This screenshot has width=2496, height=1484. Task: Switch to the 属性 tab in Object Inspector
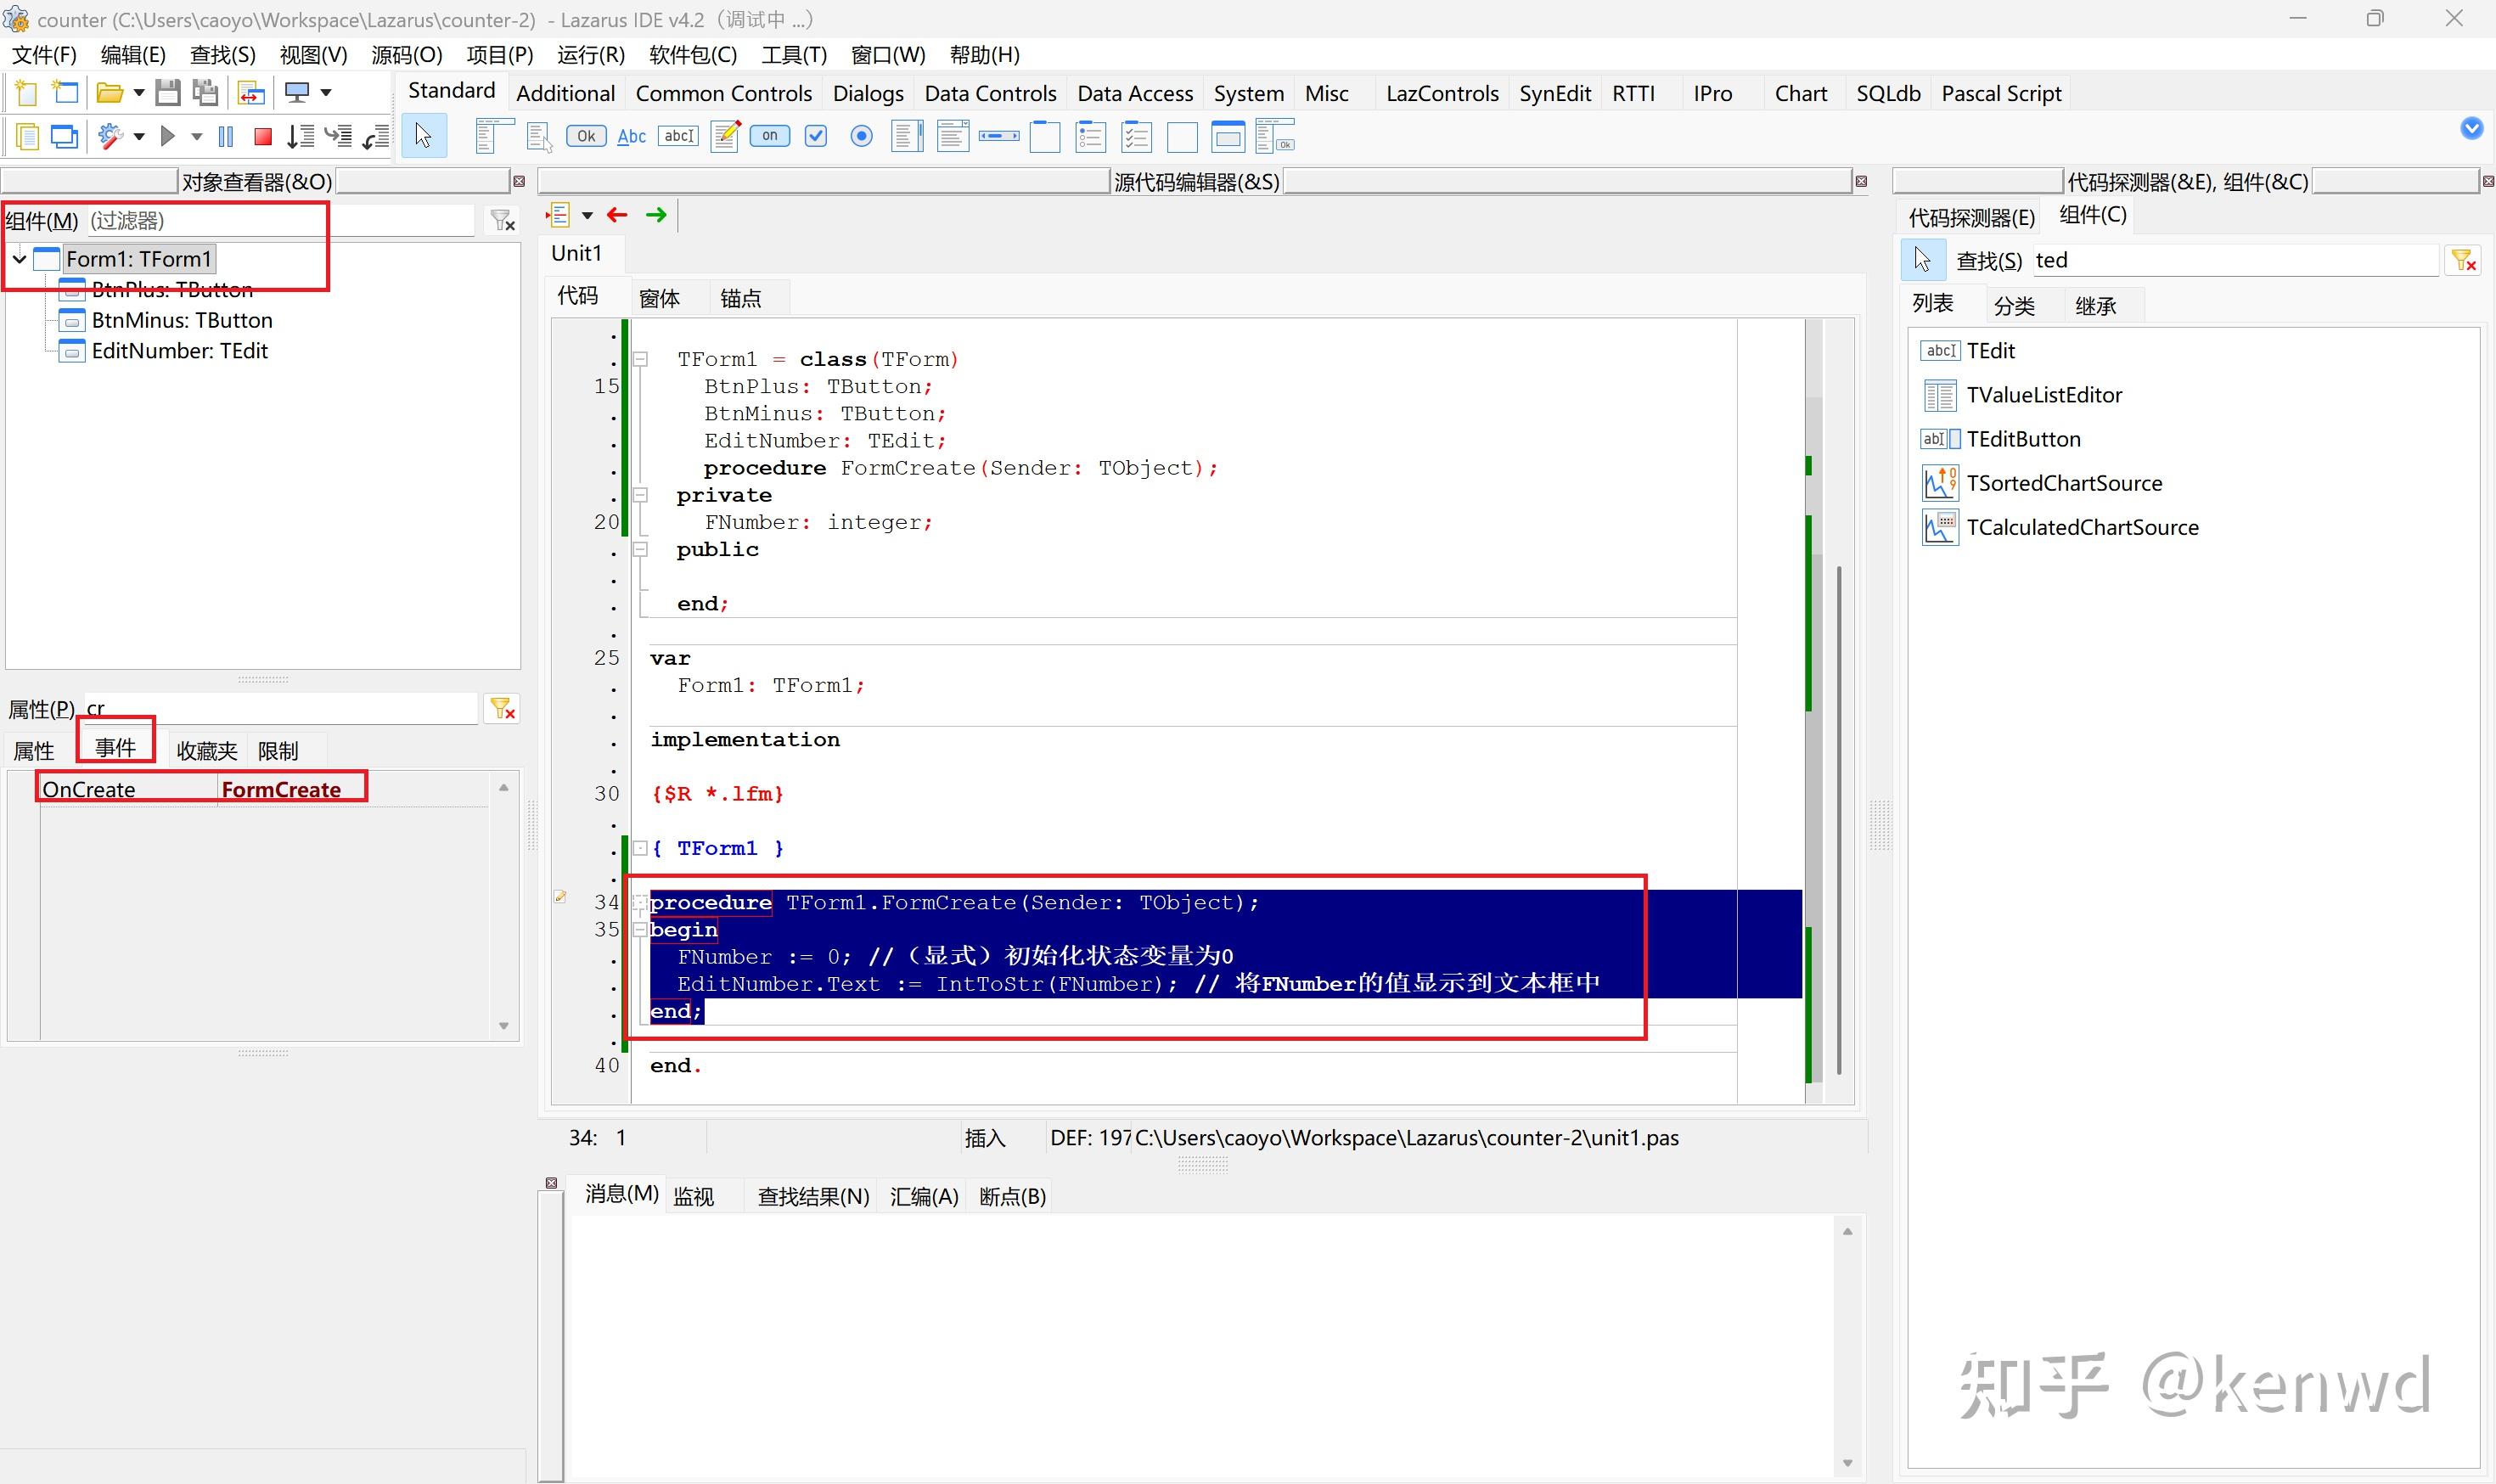tap(34, 750)
